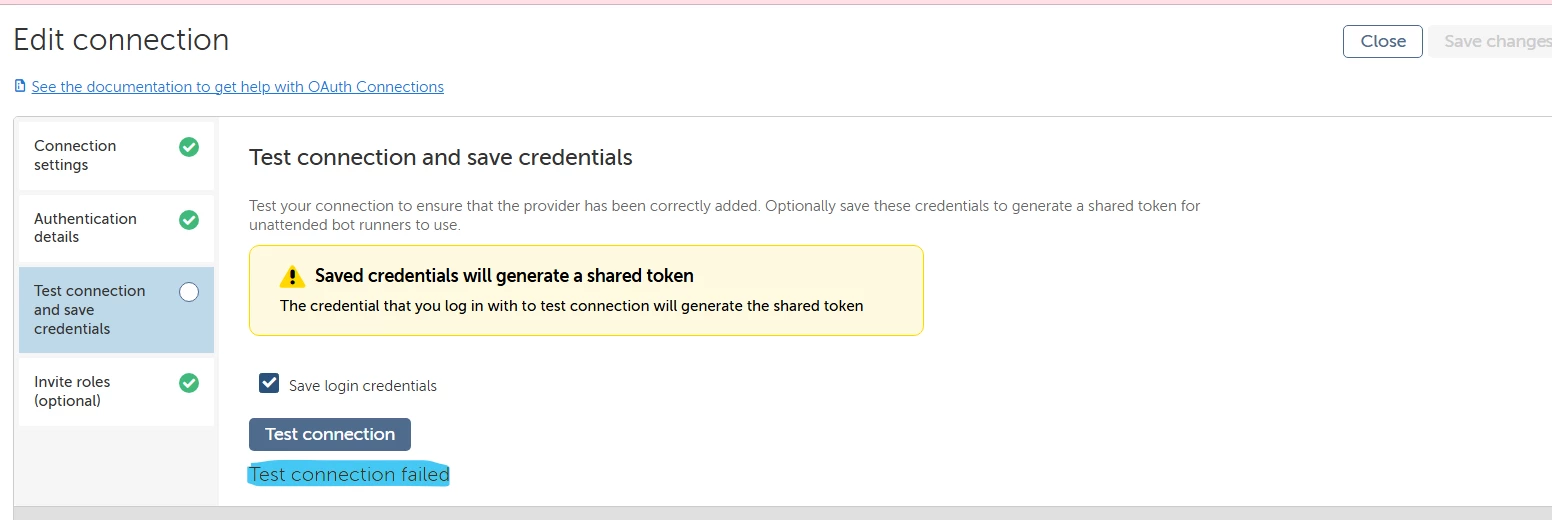Click the green checkmark next to Invite roles
Image resolution: width=1552 pixels, height=520 pixels.
pos(189,383)
